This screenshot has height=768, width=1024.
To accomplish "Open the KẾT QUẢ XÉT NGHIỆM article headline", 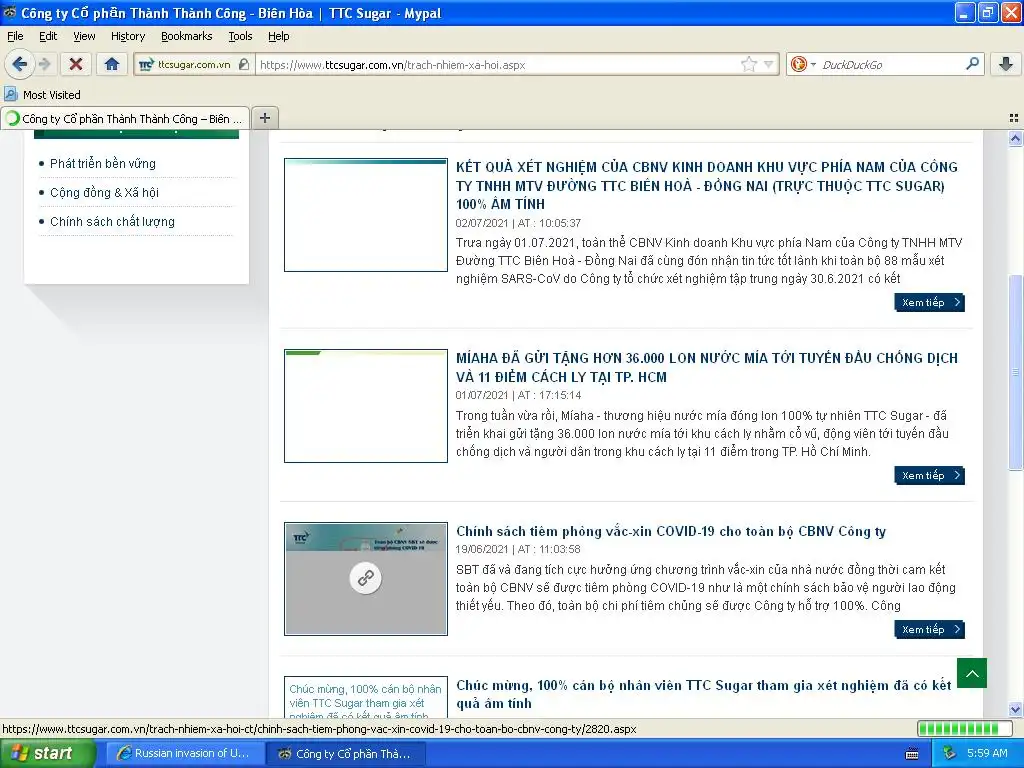I will [x=707, y=185].
